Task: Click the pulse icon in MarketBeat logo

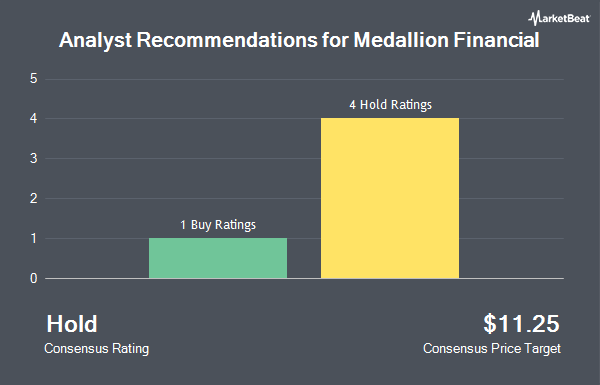Action: pos(533,18)
